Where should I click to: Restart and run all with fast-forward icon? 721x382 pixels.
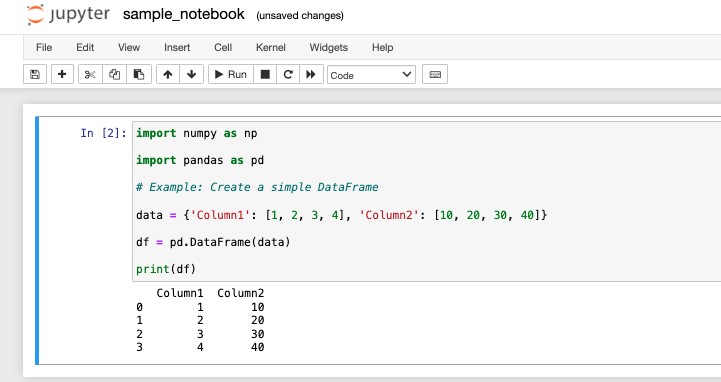[311, 74]
